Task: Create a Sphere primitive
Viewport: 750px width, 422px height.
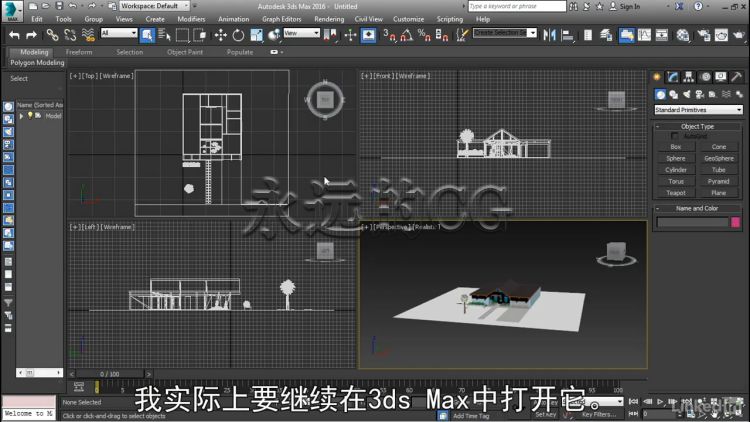Action: 675,158
